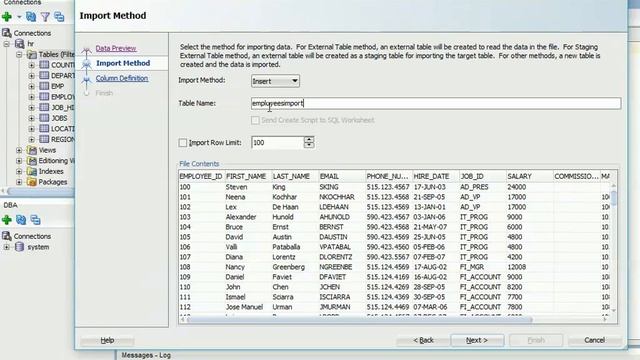Collapse the hr connection tree
The height and width of the screenshot is (360, 640).
[7, 44]
